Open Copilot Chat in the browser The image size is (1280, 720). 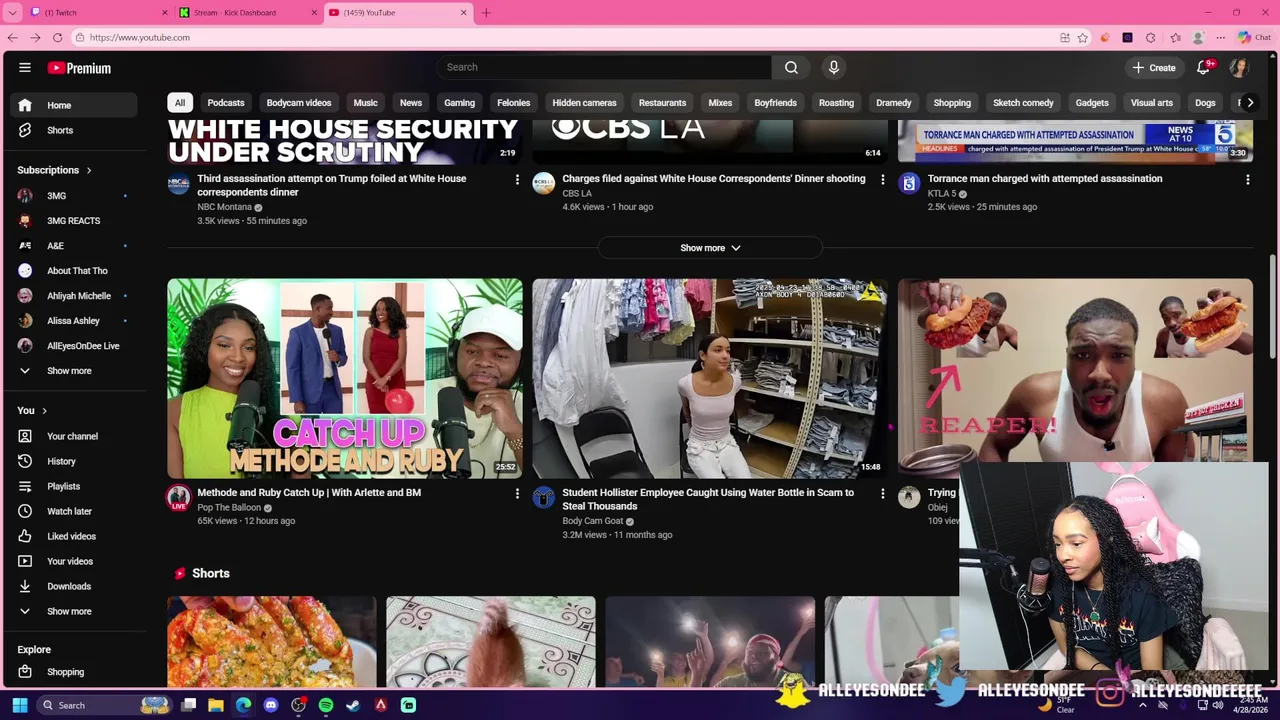[x=1253, y=37]
